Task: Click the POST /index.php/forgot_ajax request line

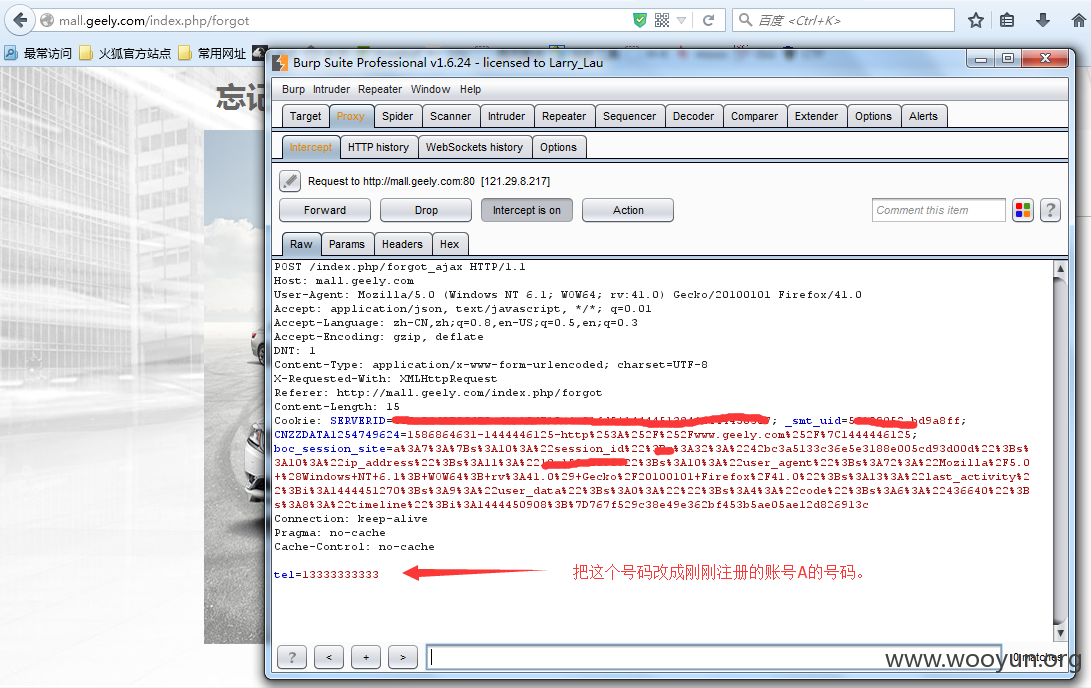Action: [x=400, y=267]
